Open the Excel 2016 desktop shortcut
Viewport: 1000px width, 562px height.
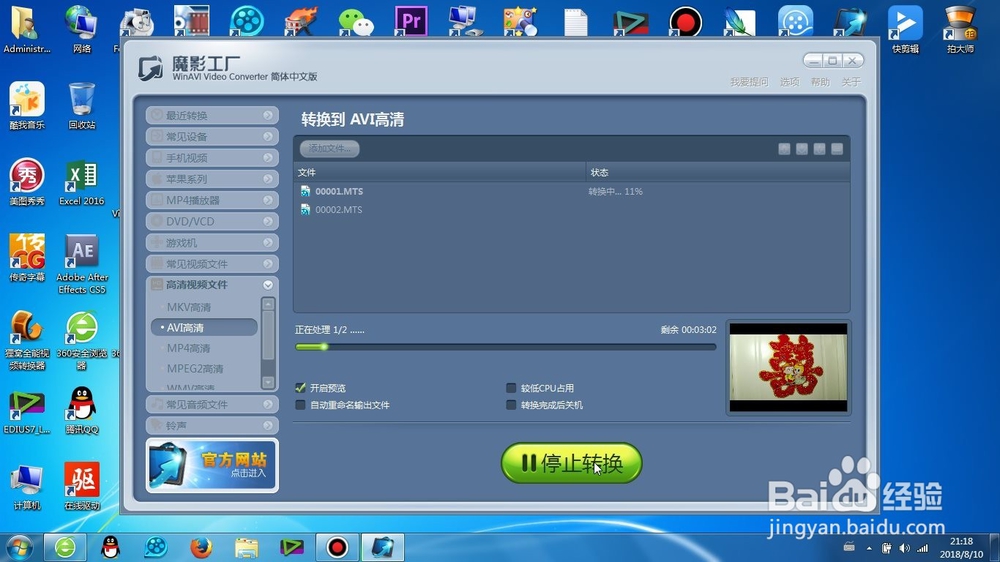point(82,182)
